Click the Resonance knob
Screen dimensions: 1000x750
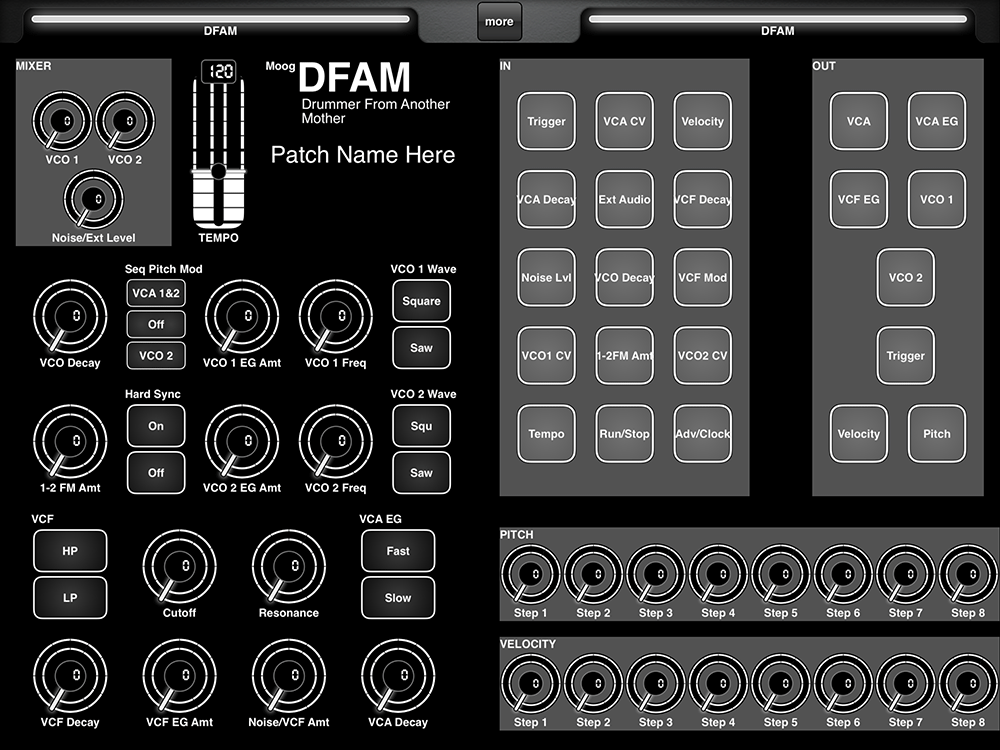288,568
